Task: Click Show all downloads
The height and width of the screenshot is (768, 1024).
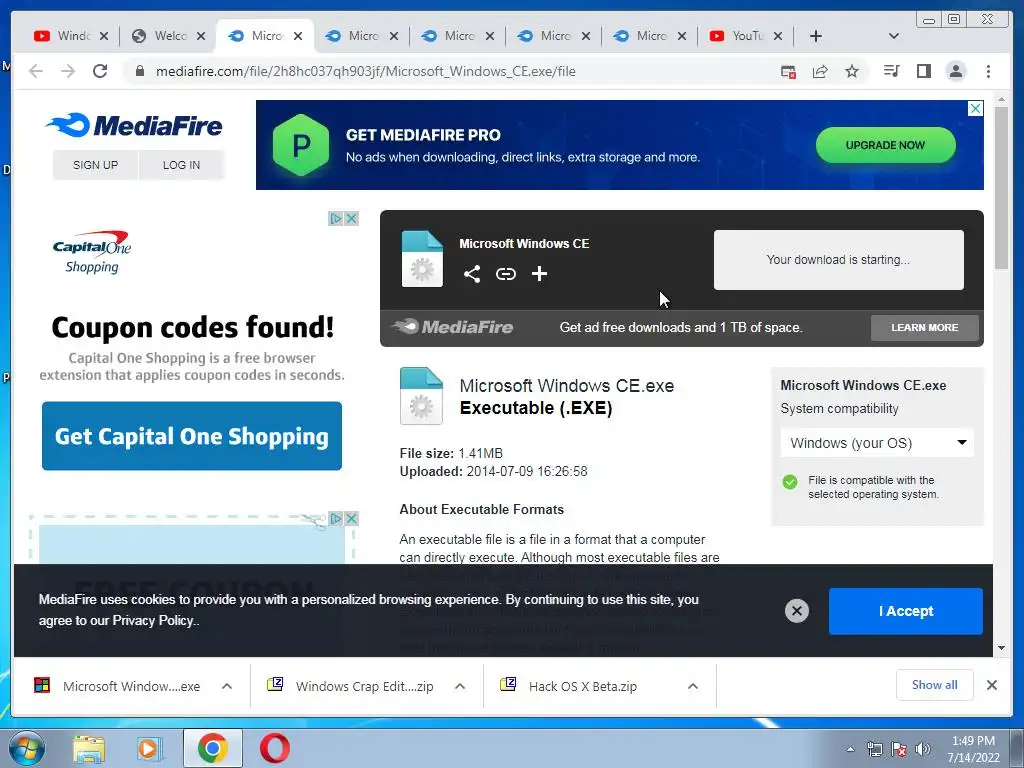Action: coord(935,685)
